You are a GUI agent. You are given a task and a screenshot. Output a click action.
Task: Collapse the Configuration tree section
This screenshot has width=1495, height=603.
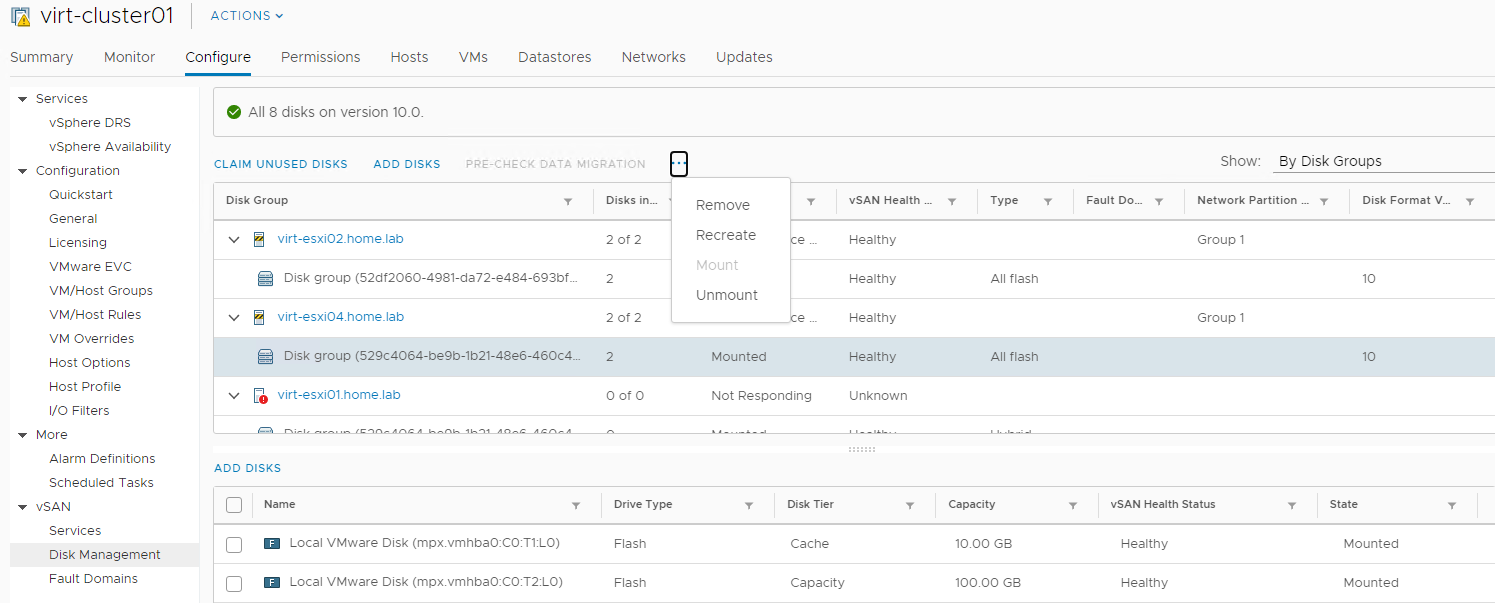[22, 171]
